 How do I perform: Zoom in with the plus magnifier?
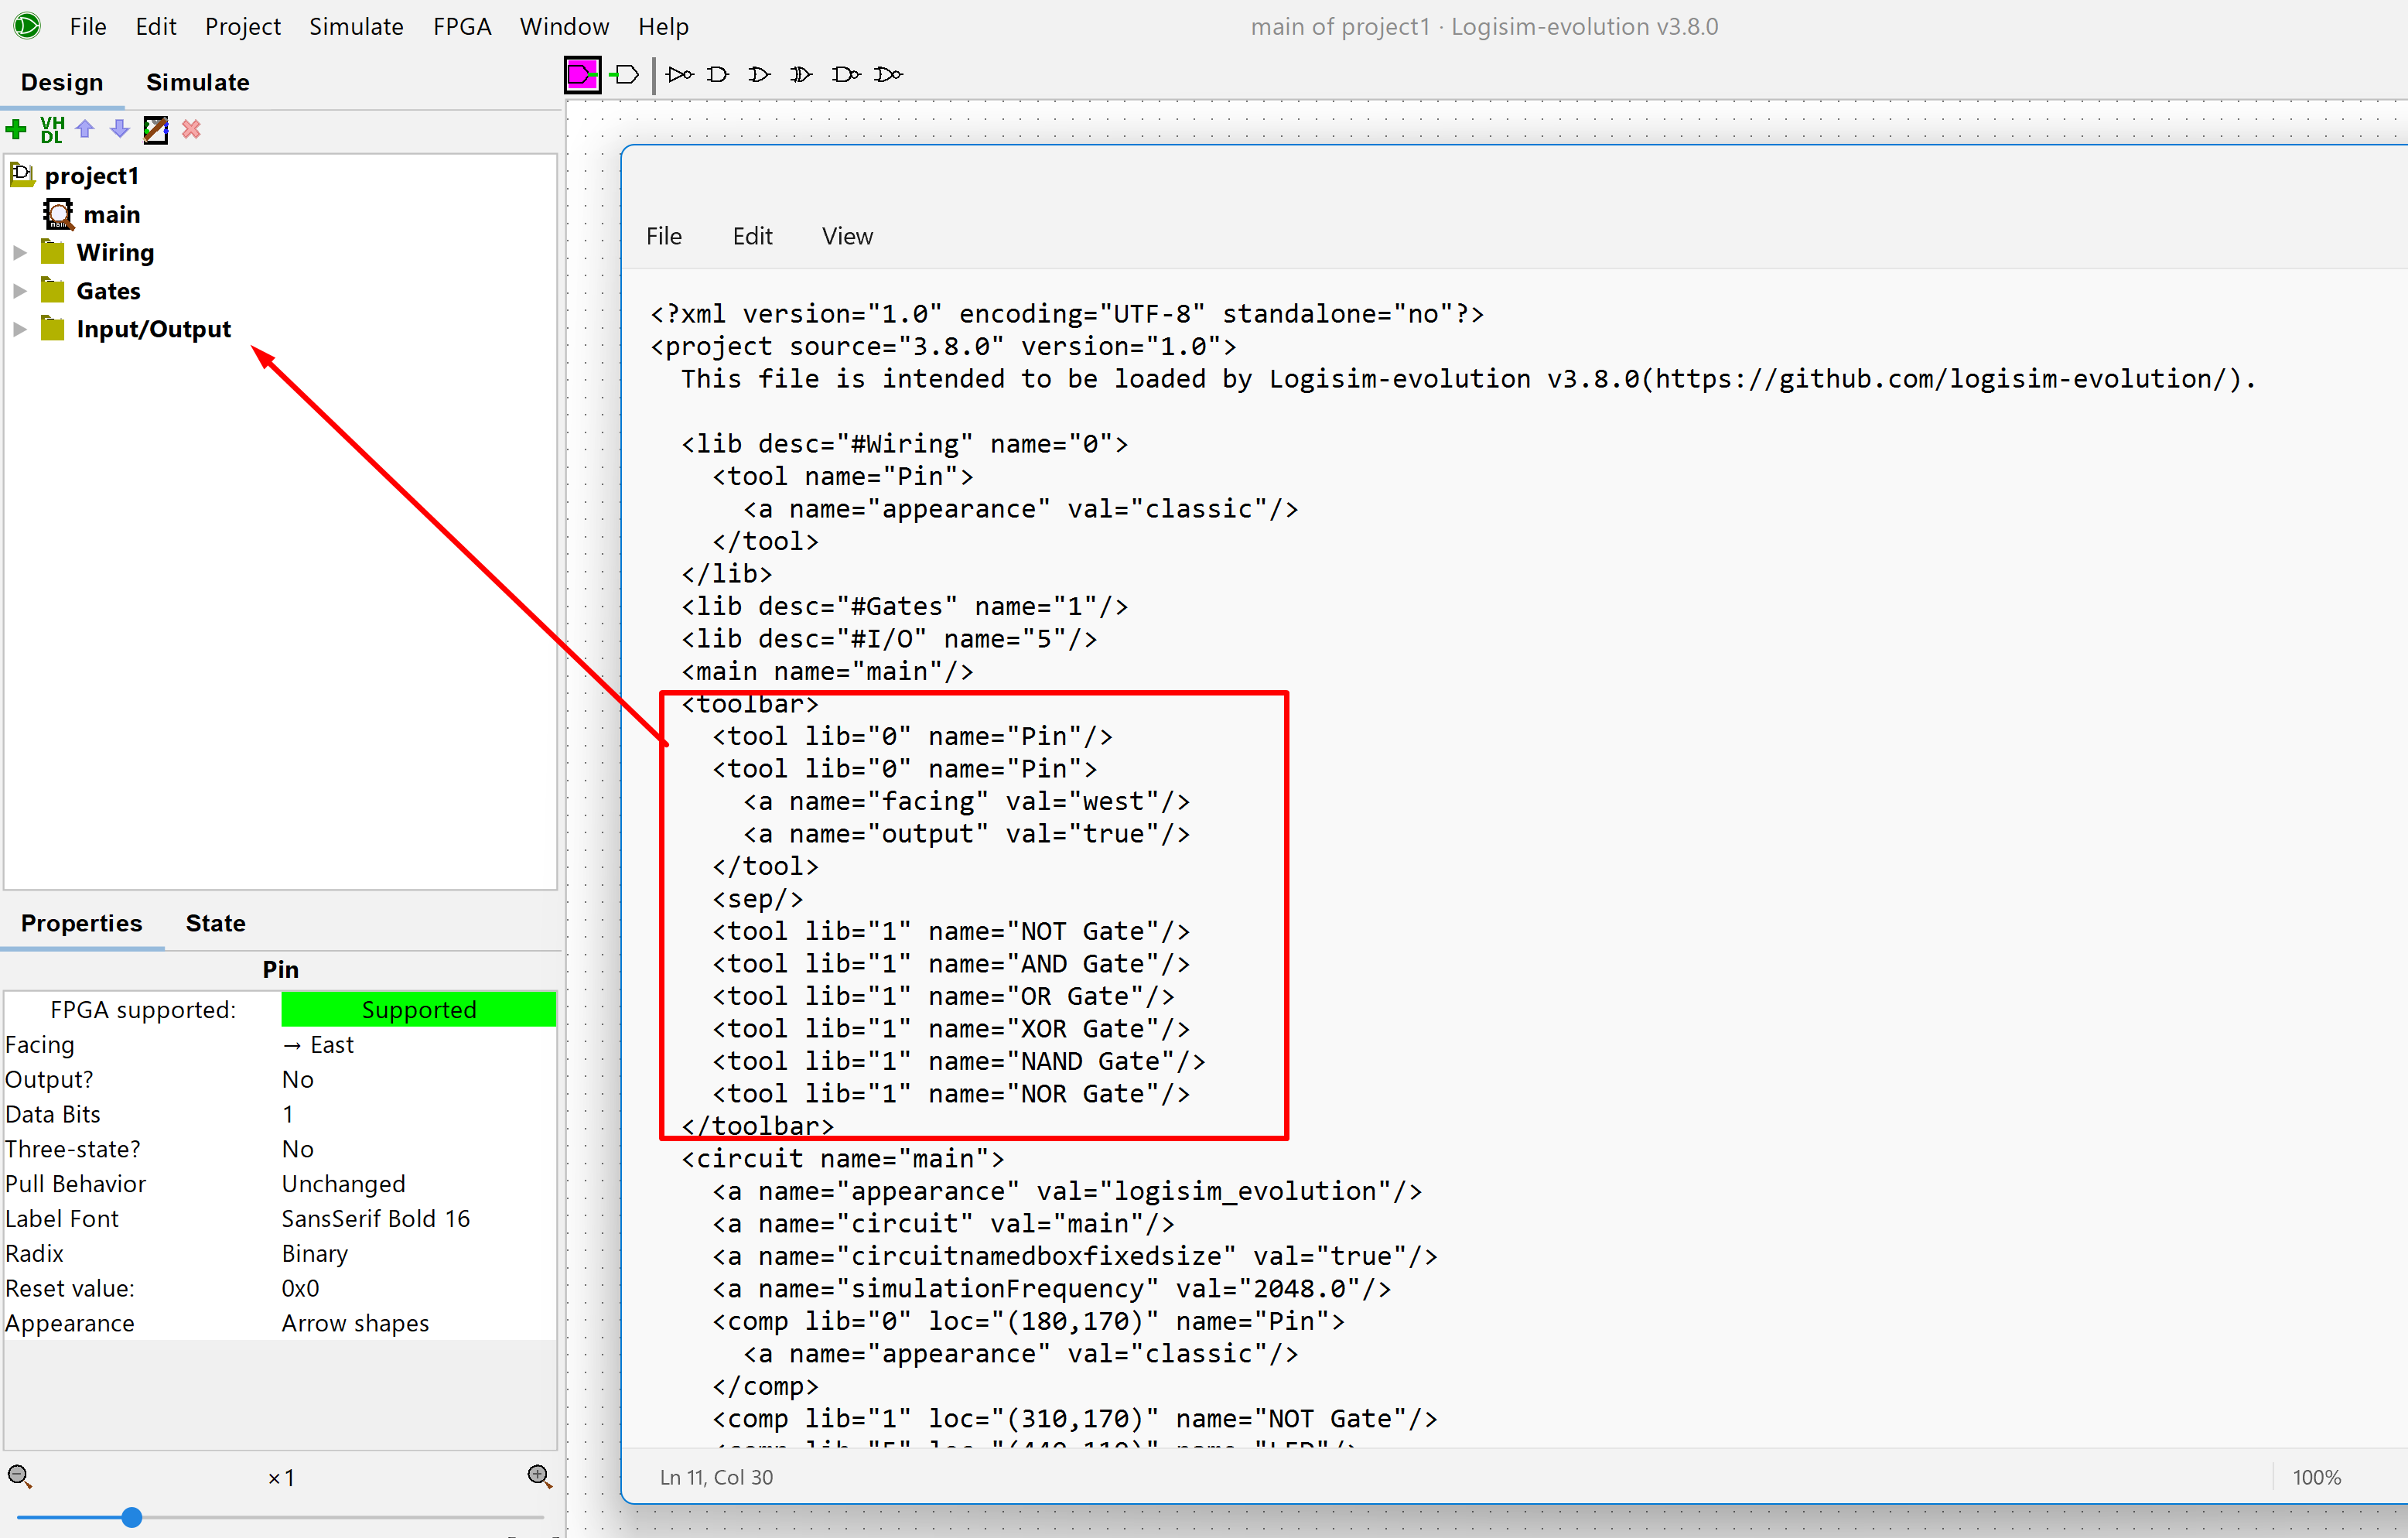pos(539,1477)
